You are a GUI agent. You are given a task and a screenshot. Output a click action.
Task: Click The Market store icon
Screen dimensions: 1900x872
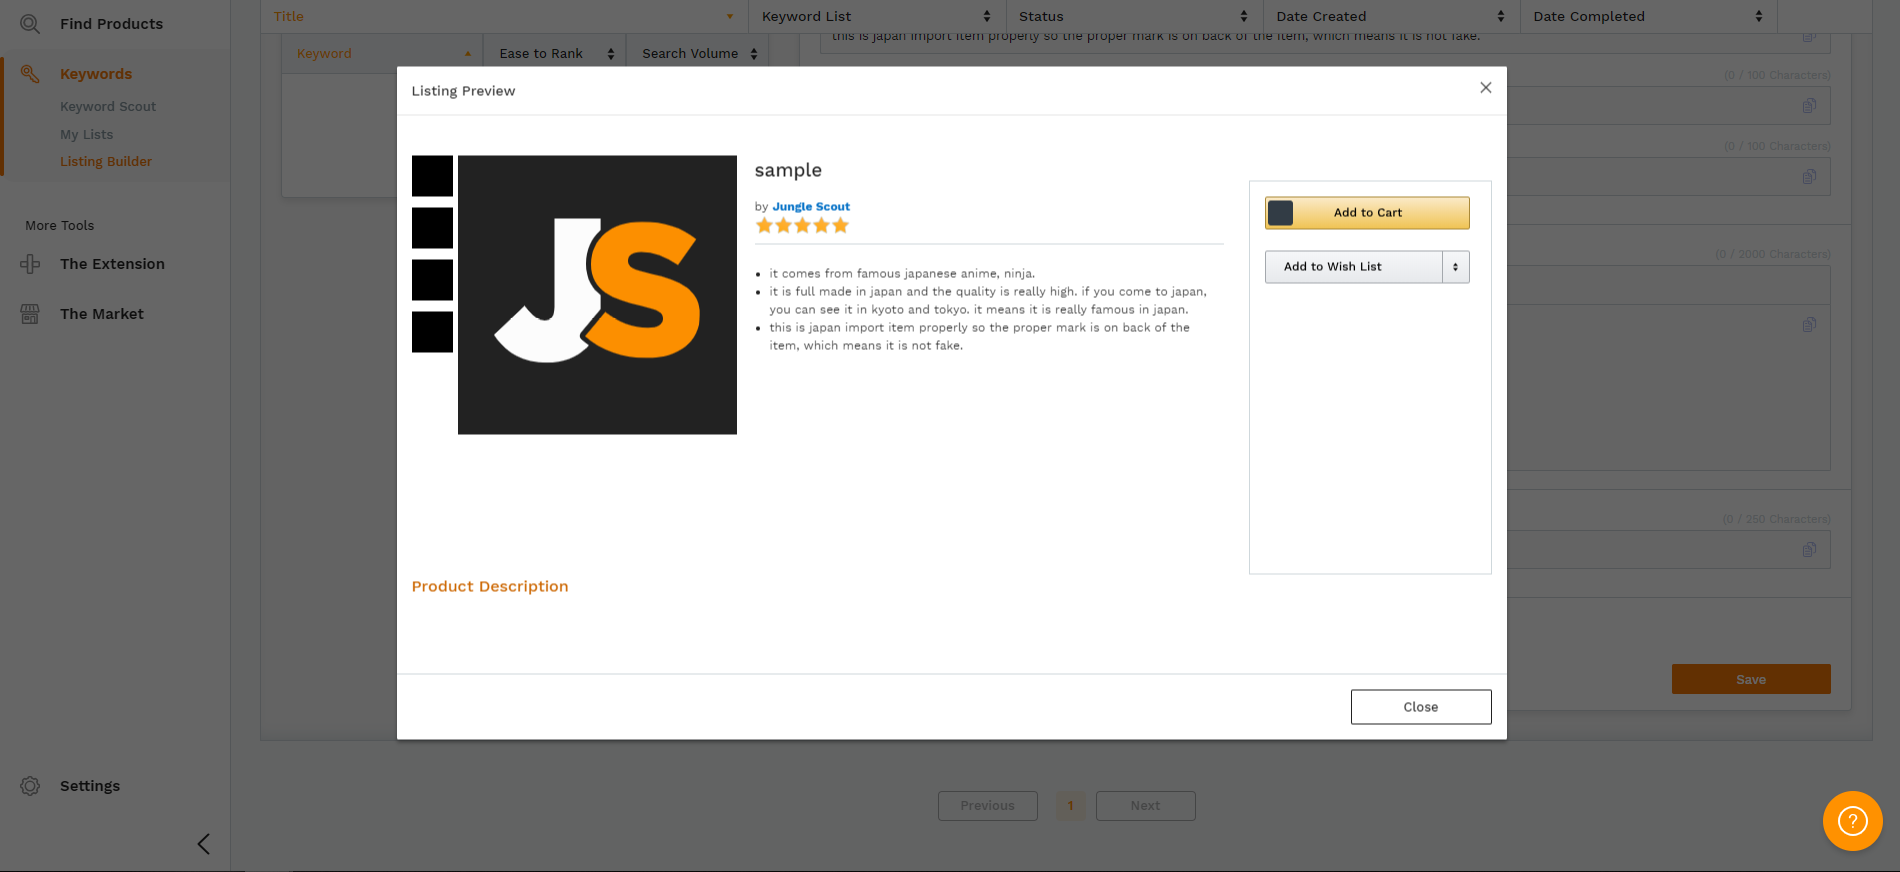[30, 314]
